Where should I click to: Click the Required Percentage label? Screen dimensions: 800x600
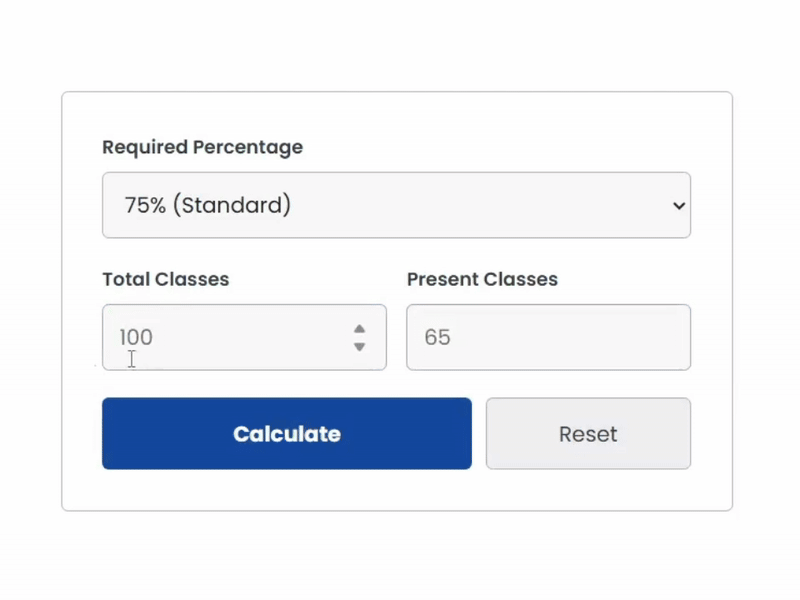202,147
